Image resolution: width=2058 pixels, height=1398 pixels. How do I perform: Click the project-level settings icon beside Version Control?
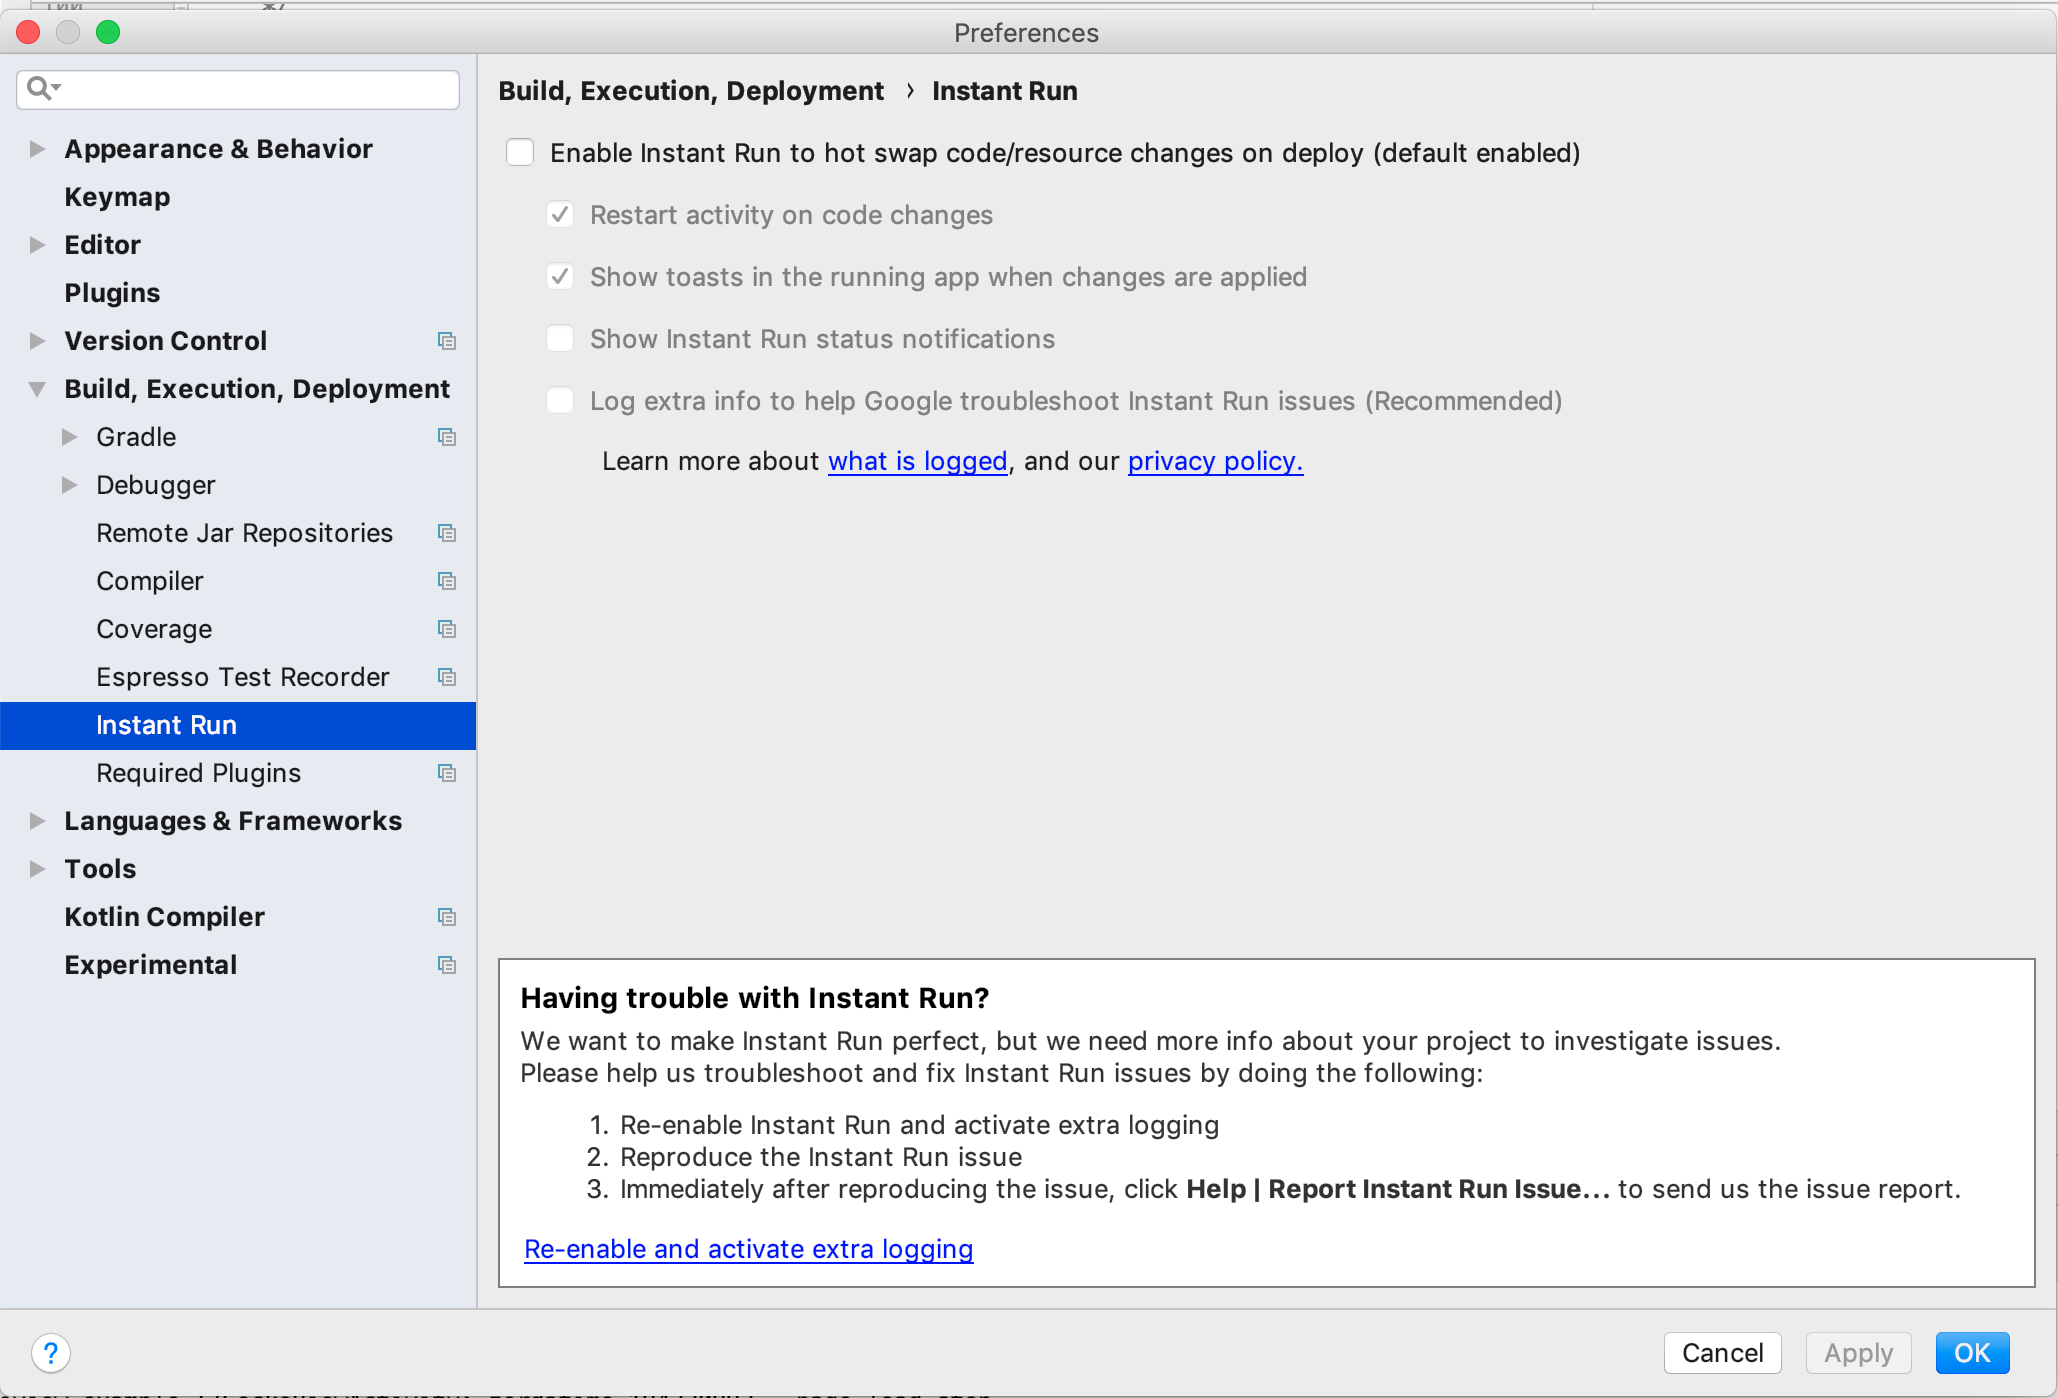click(x=447, y=341)
